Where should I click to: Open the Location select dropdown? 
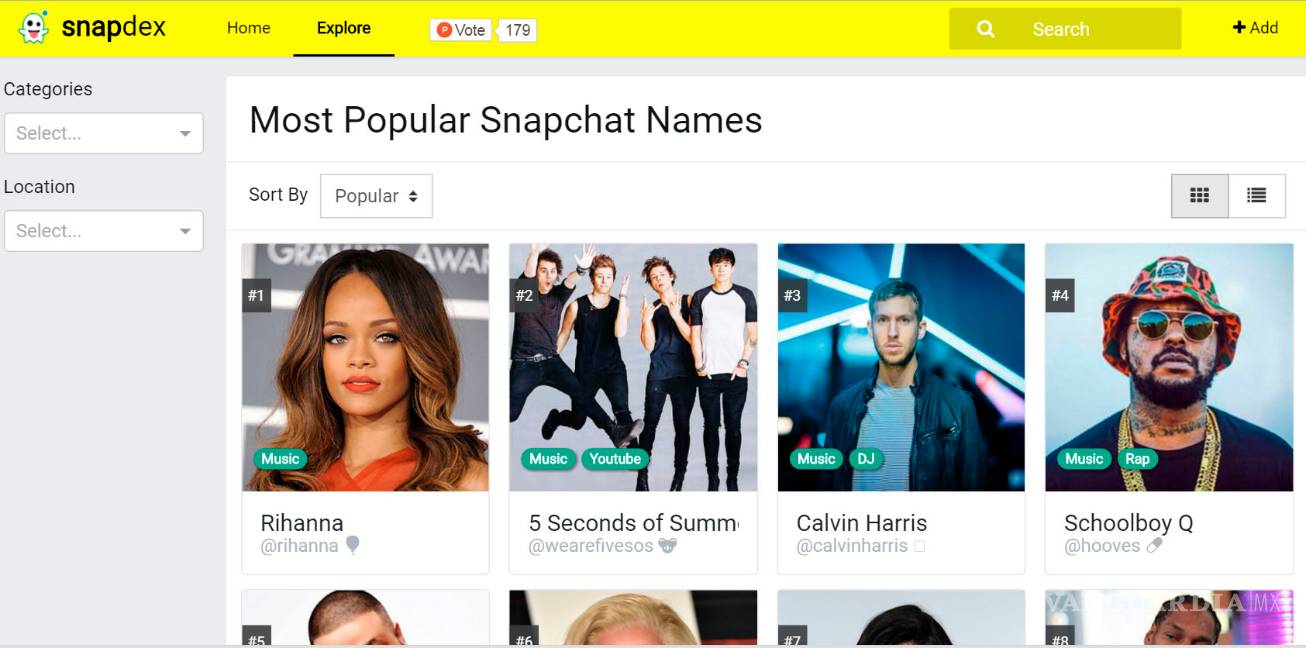pyautogui.click(x=104, y=231)
